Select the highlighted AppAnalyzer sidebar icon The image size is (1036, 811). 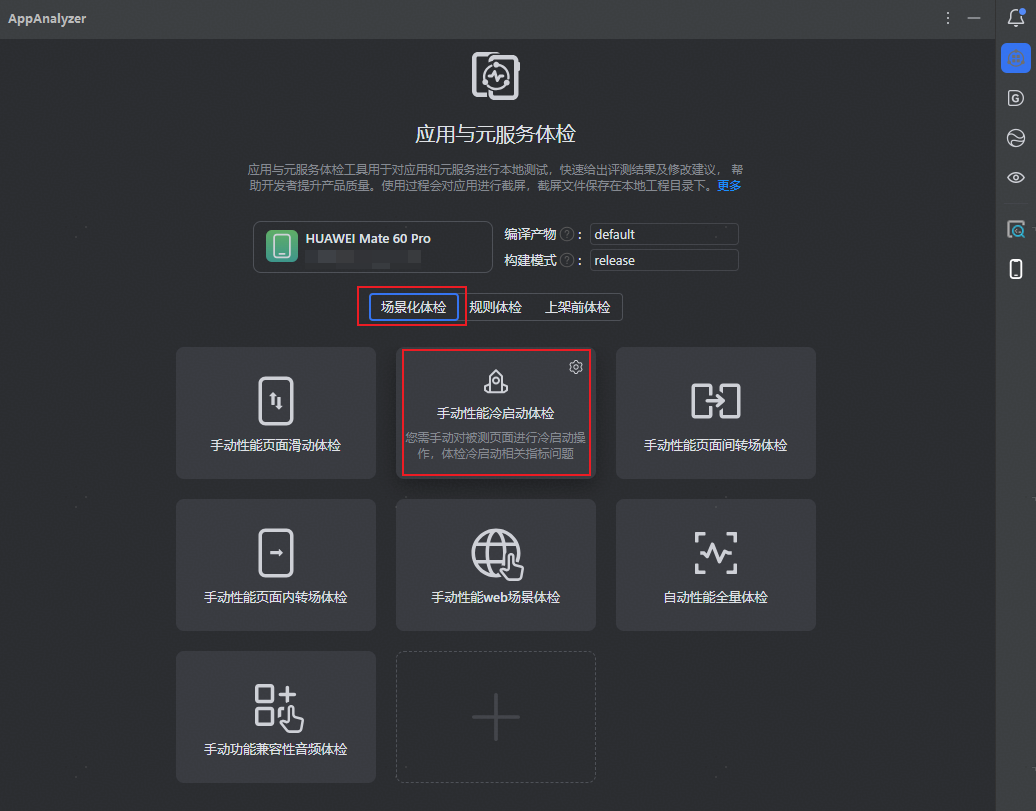[1016, 58]
